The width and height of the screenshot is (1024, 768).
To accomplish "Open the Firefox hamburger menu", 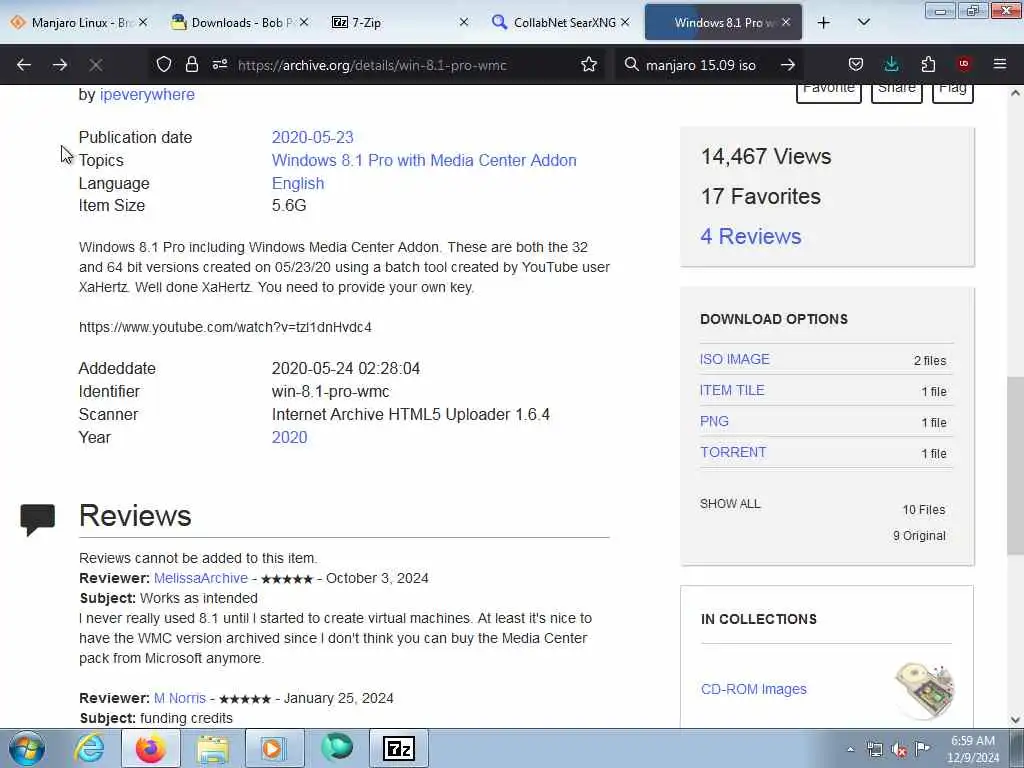I will coord(999,64).
